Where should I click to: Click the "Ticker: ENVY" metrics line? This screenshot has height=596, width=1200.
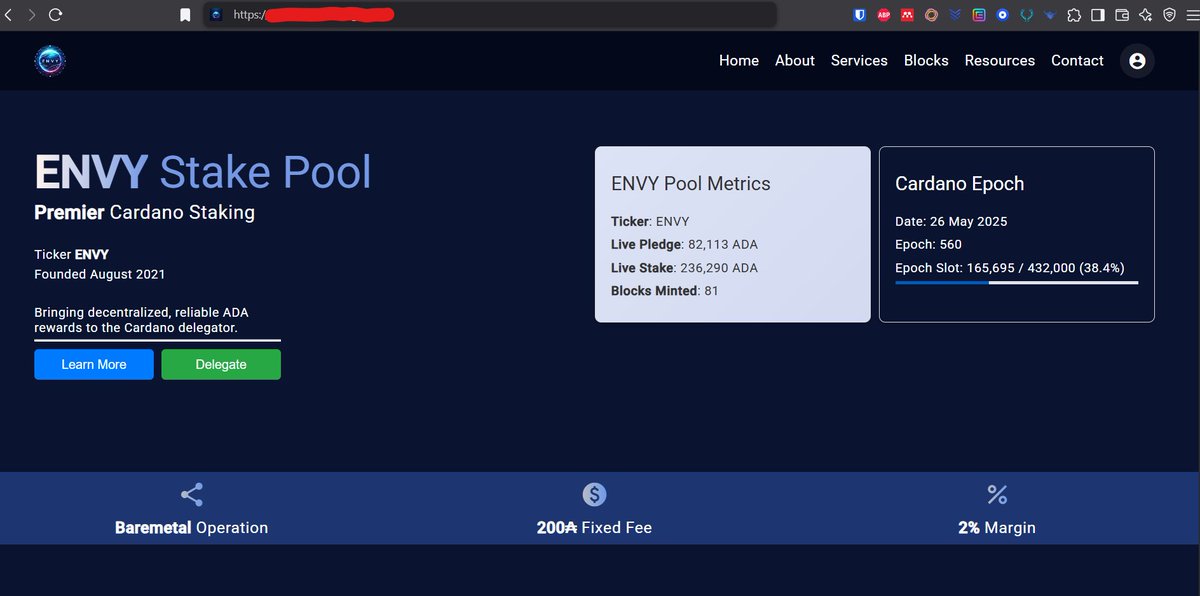[650, 222]
